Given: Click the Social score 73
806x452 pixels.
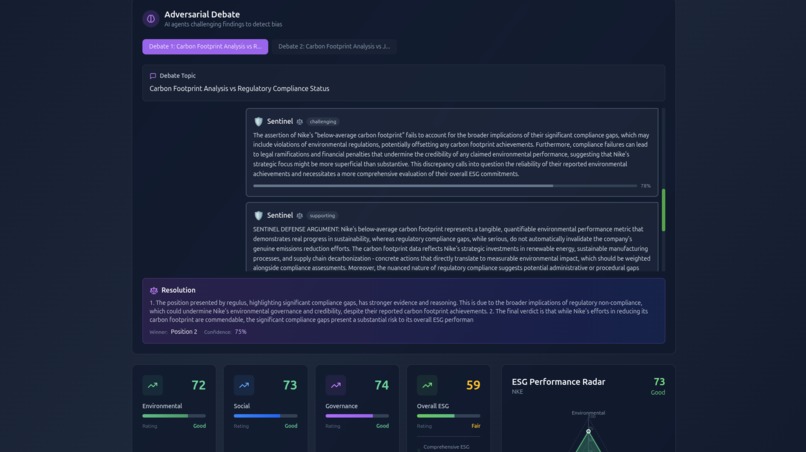Looking at the screenshot, I should click(x=290, y=385).
